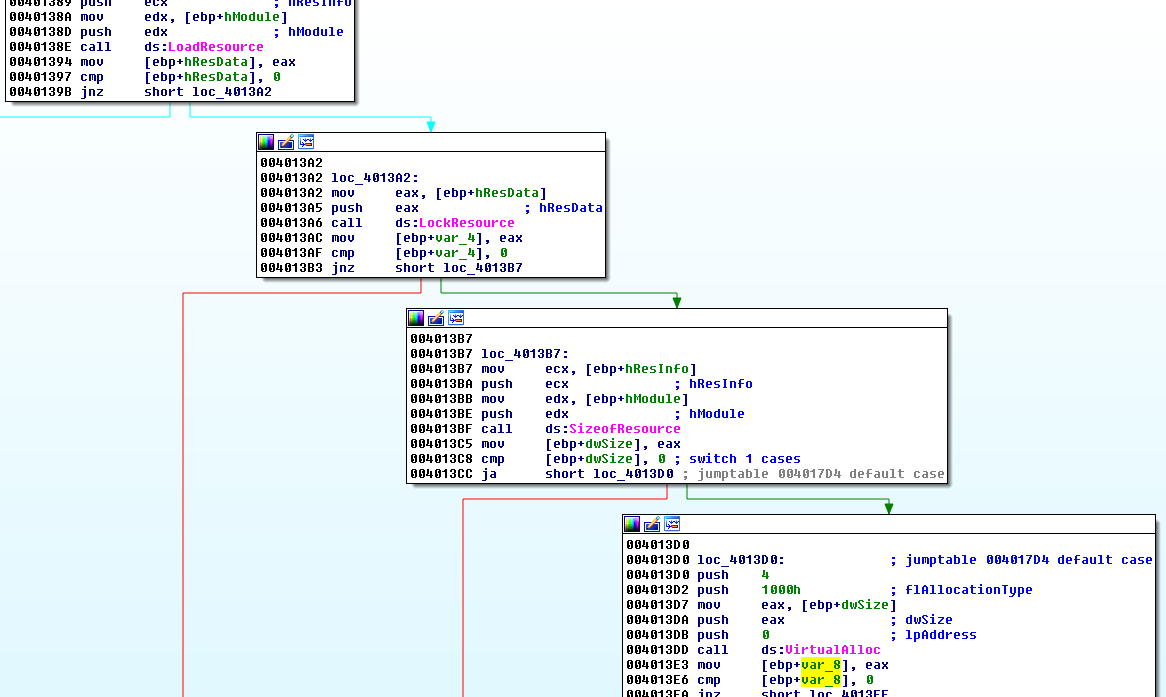Click the edit pencil icon on the loc_4013A2 block

(x=286, y=142)
